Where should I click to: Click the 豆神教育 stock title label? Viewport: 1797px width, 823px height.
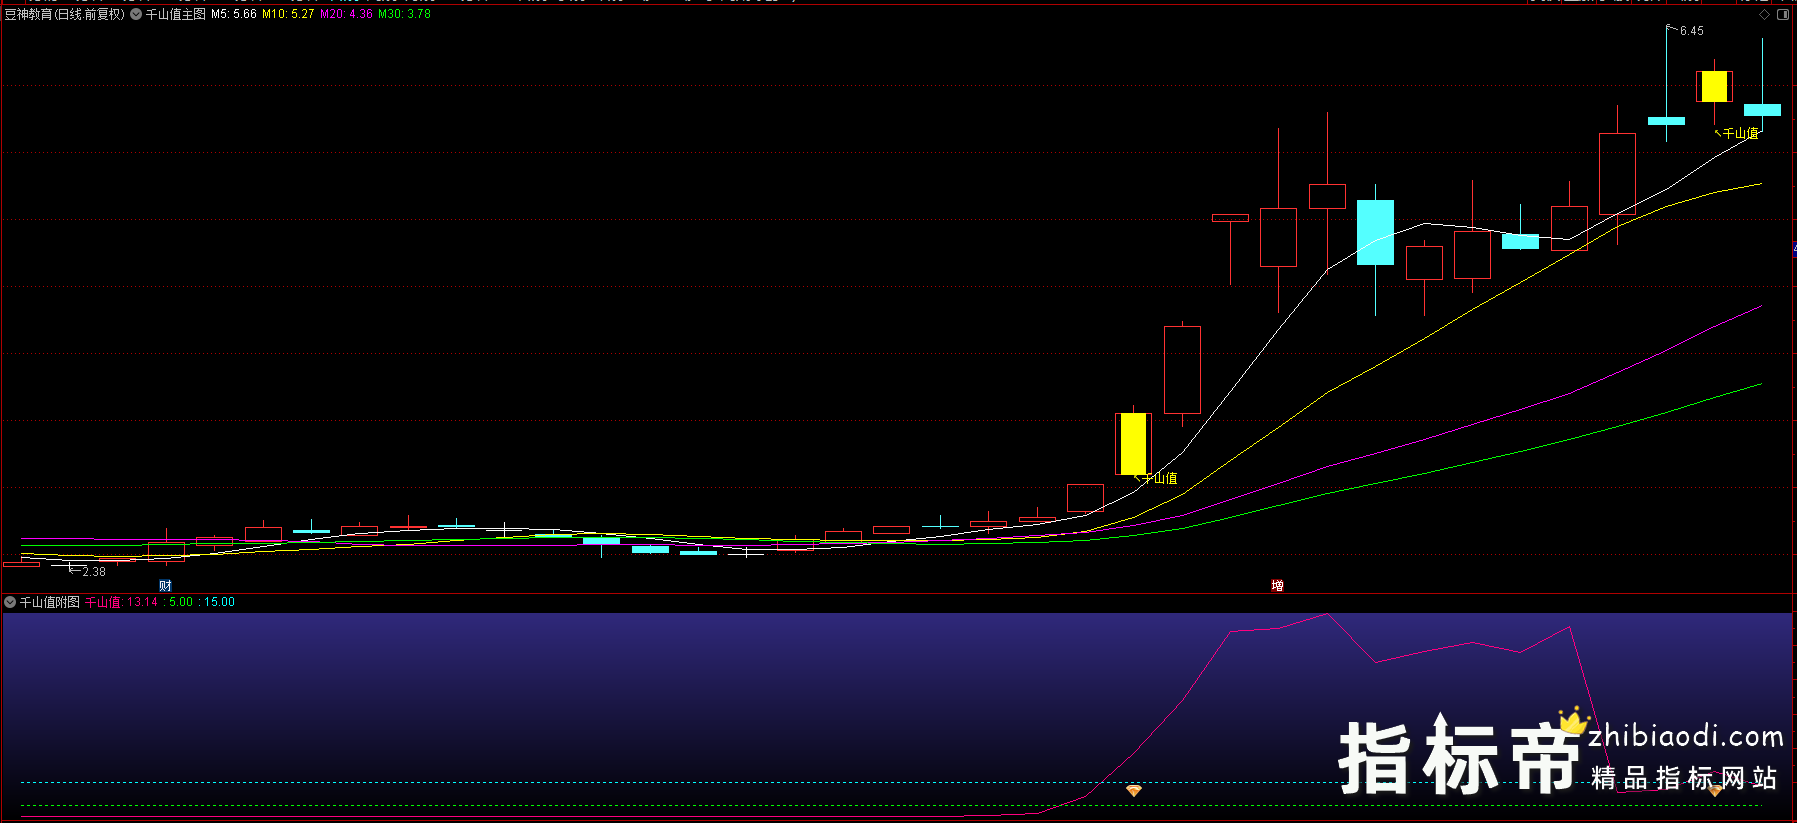tap(64, 14)
